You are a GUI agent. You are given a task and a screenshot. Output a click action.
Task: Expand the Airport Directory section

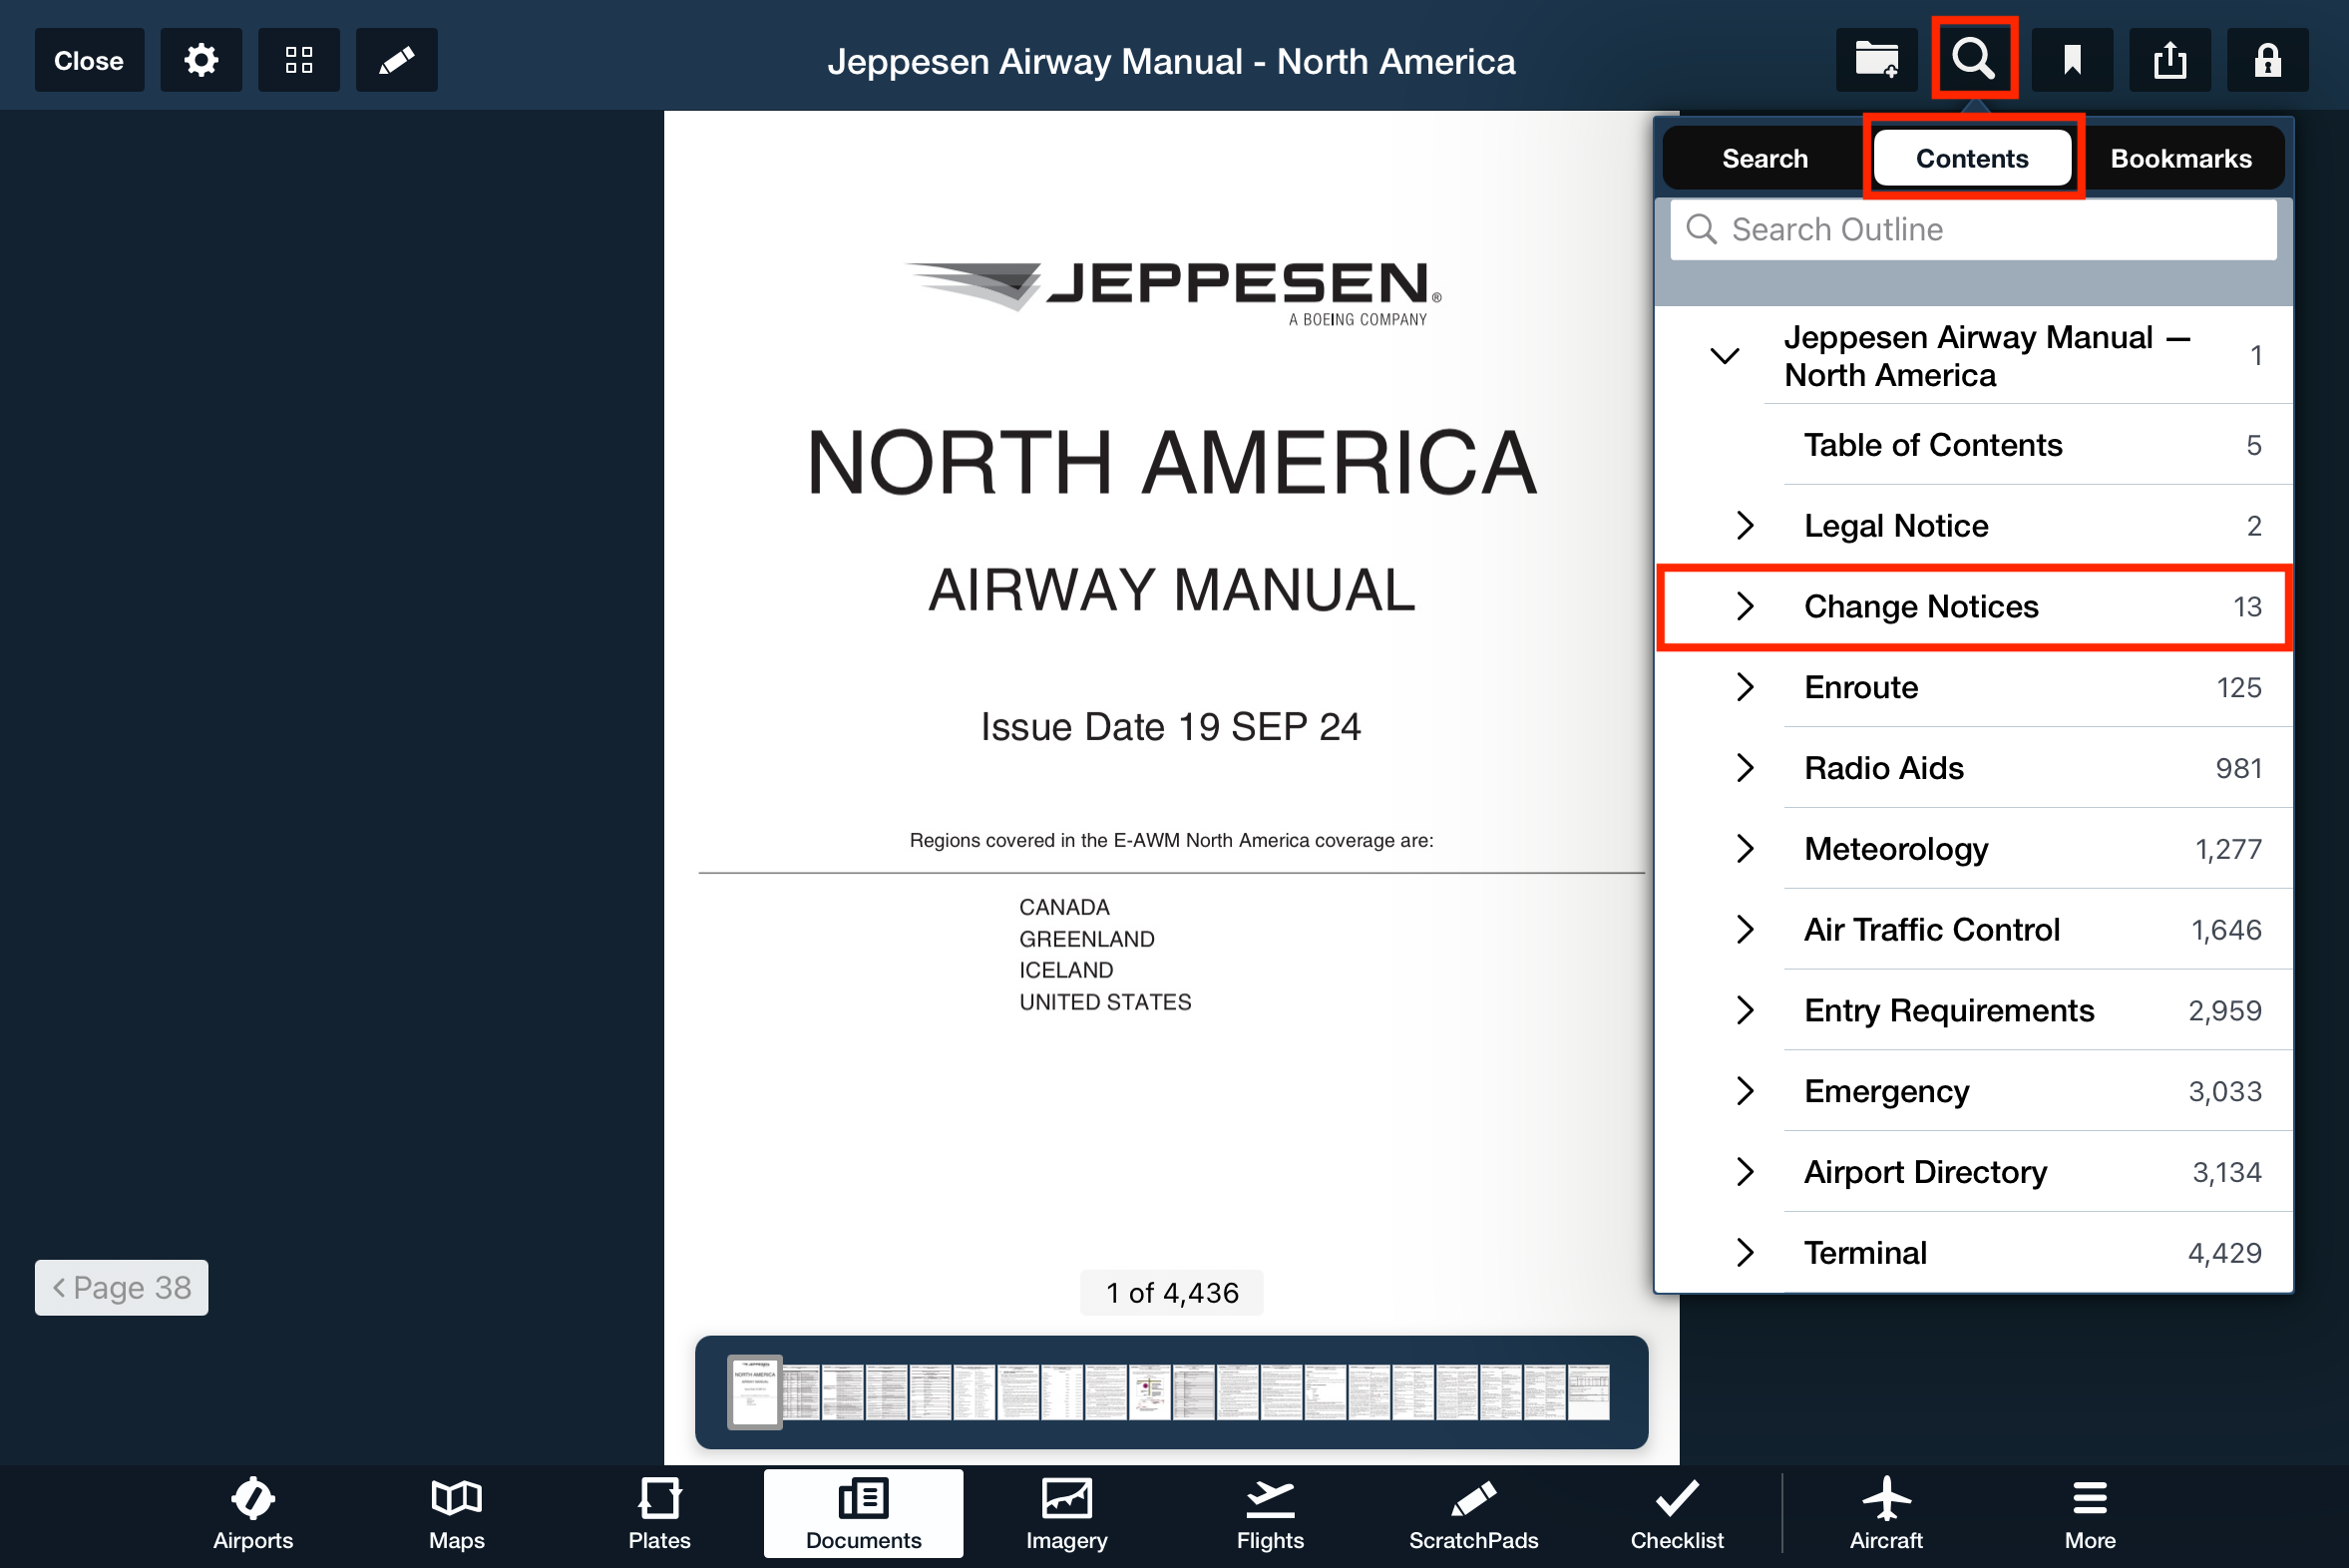1745,1172
